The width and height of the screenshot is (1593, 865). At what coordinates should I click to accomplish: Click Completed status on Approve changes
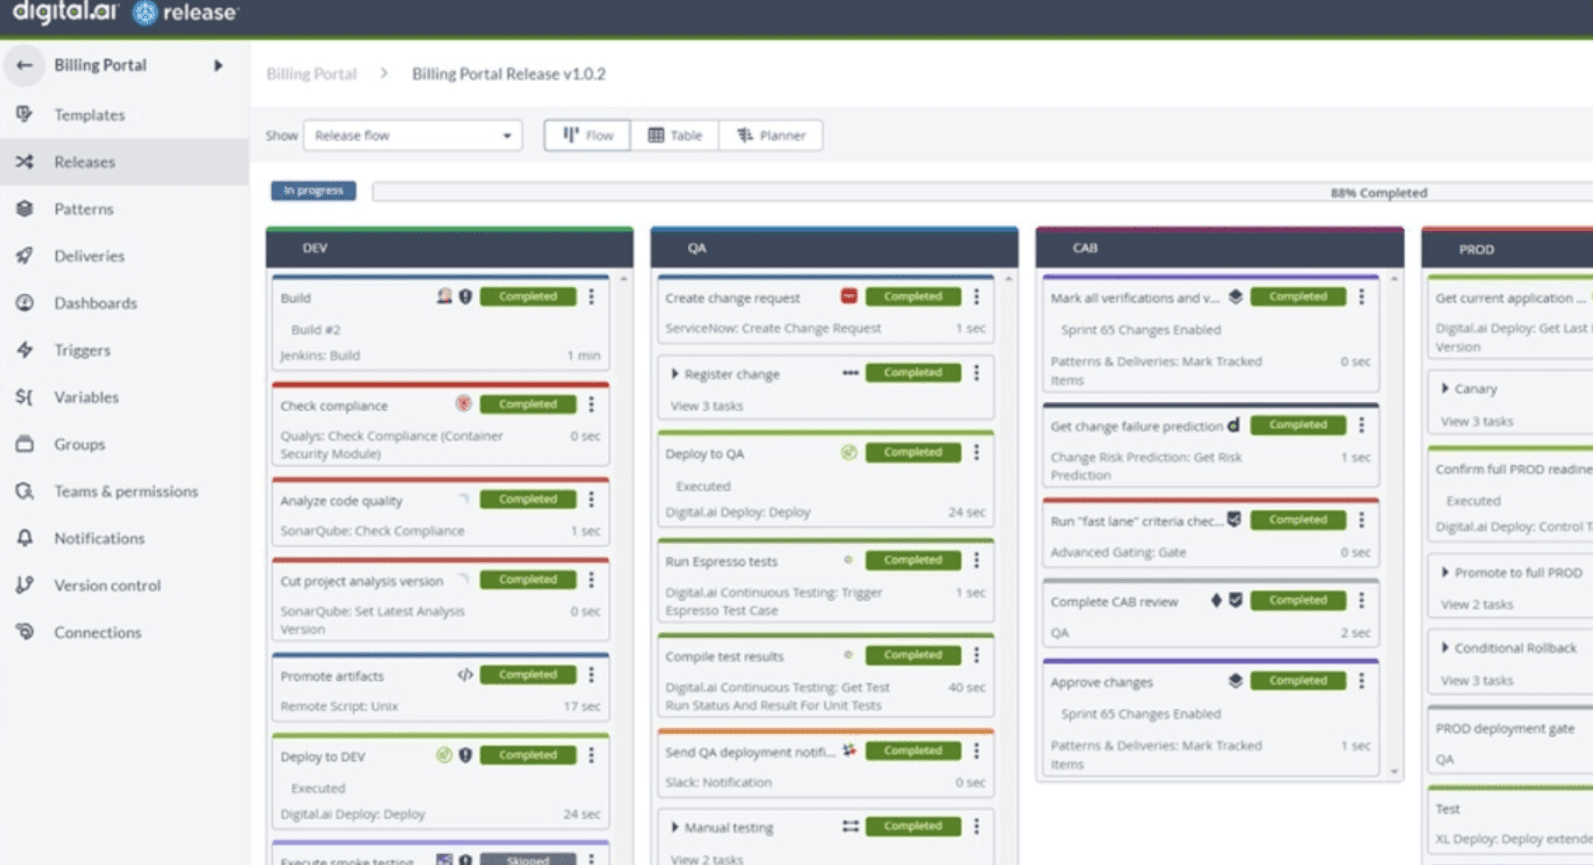pyautogui.click(x=1298, y=681)
